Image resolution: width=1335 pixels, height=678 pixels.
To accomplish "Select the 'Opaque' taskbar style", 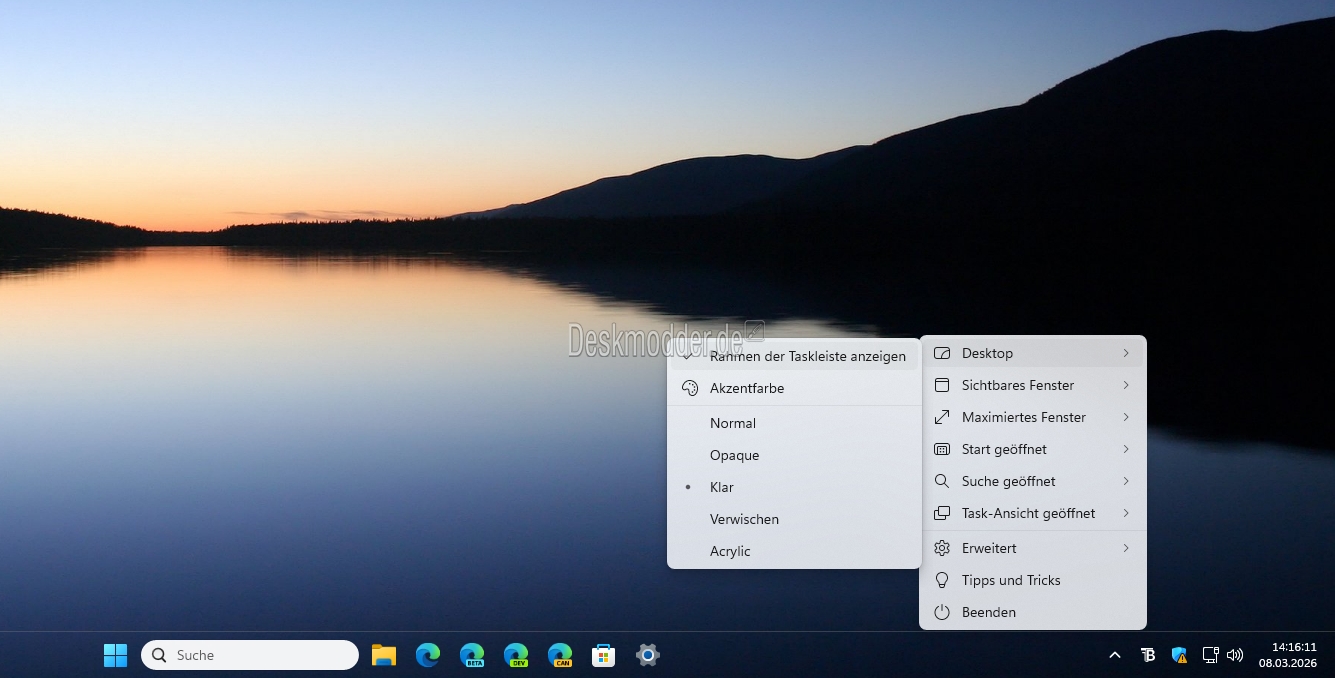I will coord(734,455).
